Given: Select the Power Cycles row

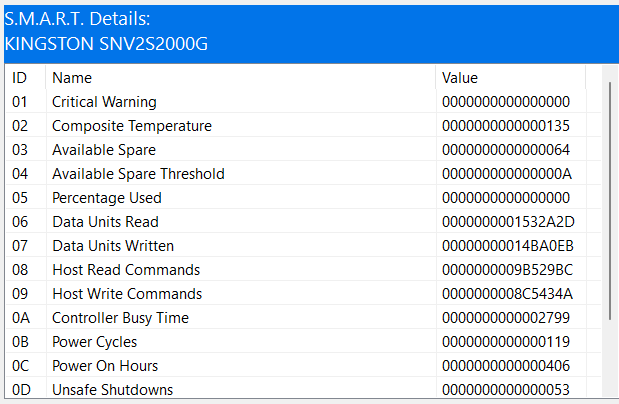Looking at the screenshot, I should pos(303,342).
